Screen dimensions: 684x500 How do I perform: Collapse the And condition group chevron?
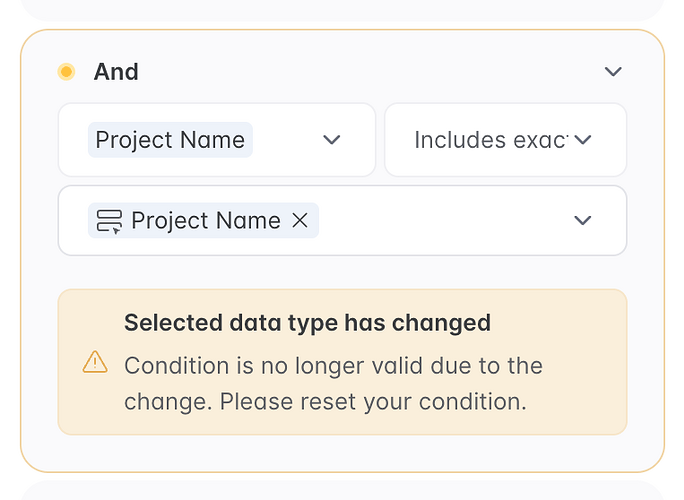[x=614, y=72]
